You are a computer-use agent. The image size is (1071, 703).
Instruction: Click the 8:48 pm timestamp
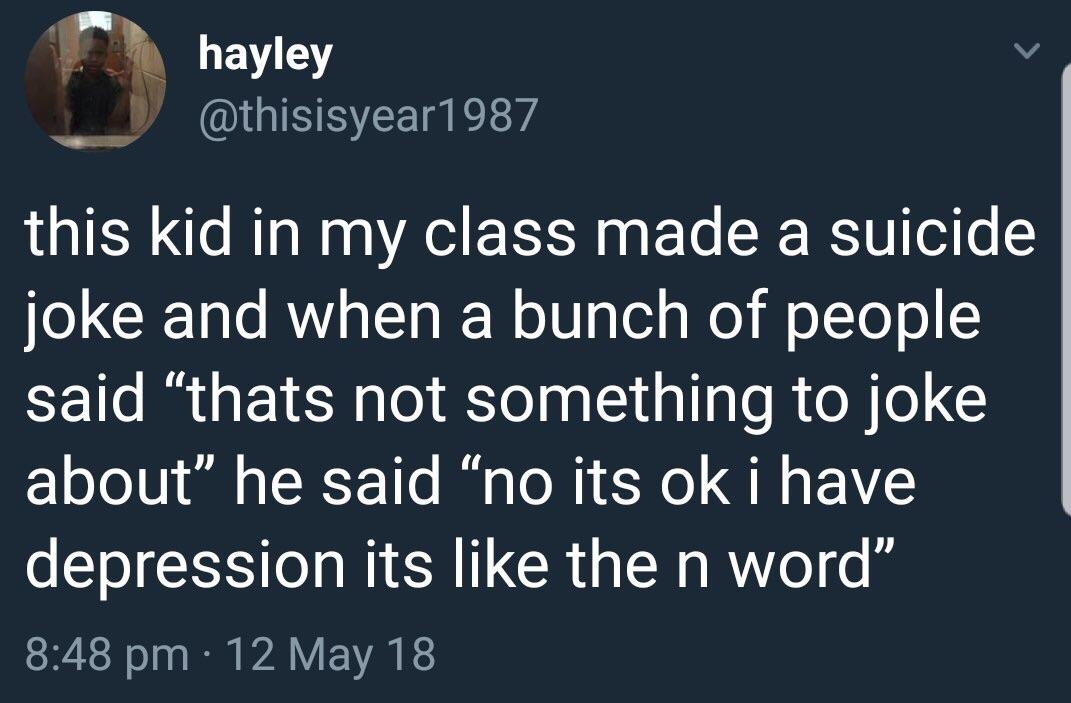tap(105, 655)
